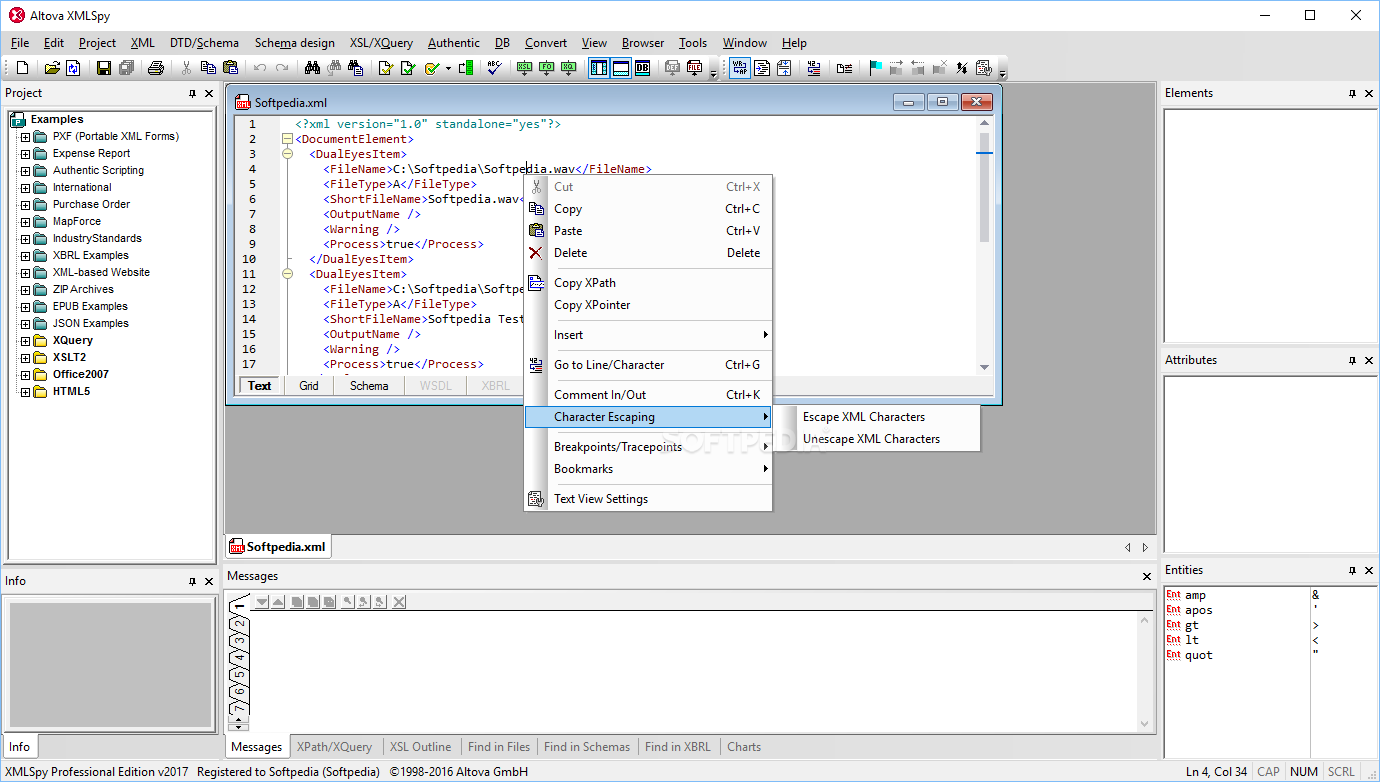The image size is (1380, 782).
Task: Select message tab number 3
Action: coord(239,639)
